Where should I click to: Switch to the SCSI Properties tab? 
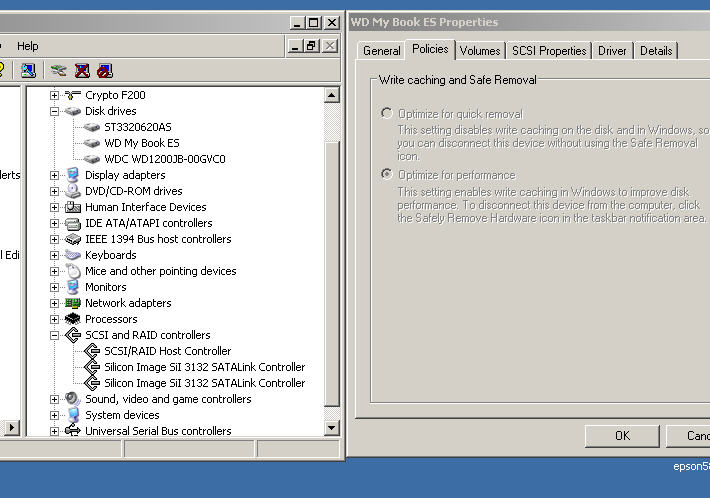(549, 51)
